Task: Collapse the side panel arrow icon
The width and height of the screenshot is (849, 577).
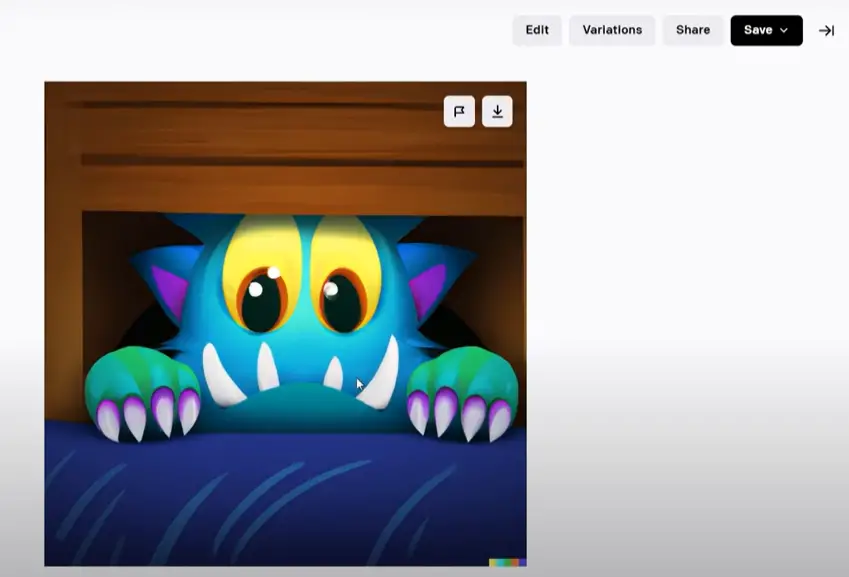Action: 826,31
